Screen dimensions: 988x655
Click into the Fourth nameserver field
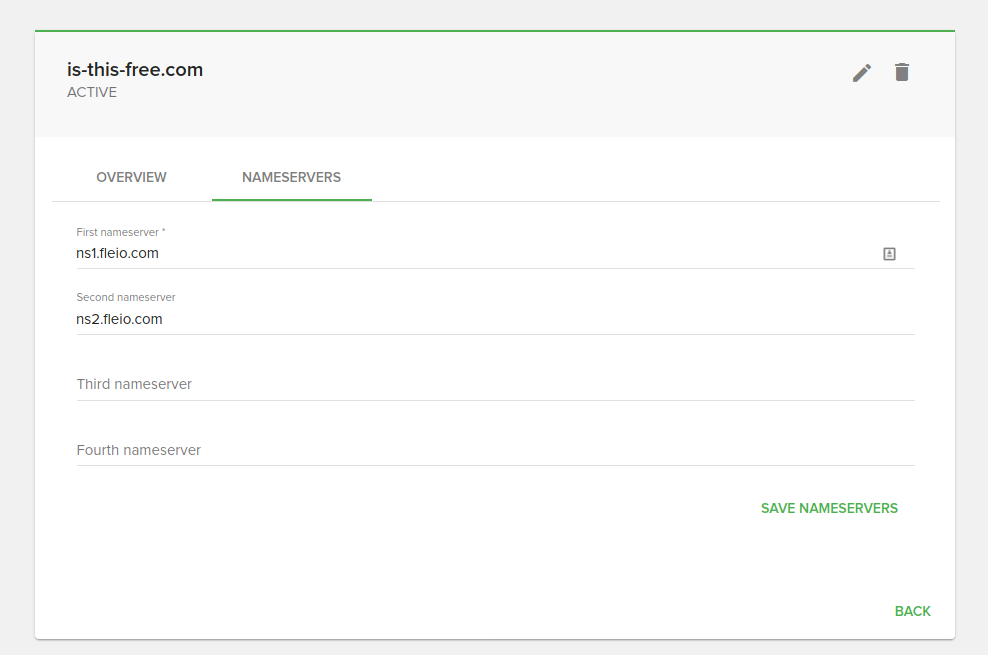click(x=495, y=450)
